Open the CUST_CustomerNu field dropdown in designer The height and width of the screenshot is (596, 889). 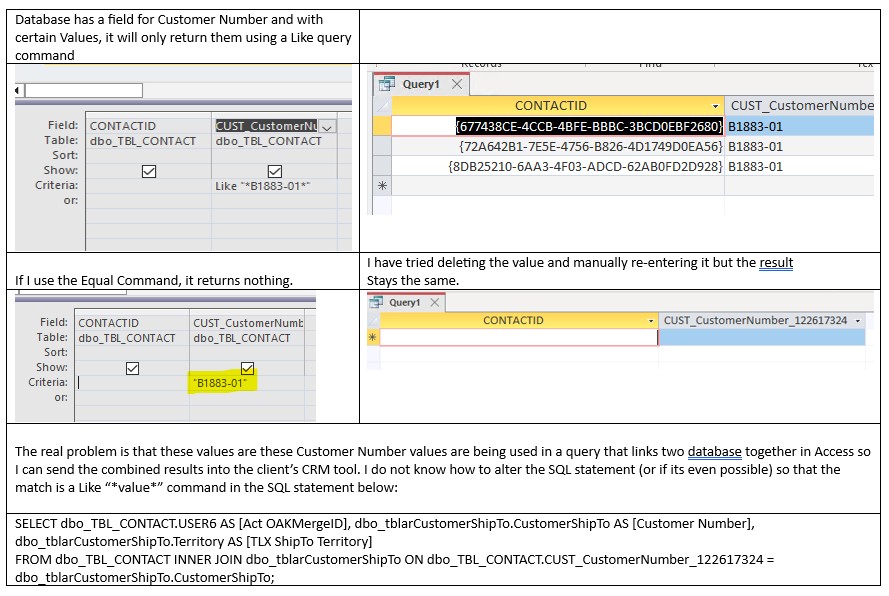coord(327,127)
